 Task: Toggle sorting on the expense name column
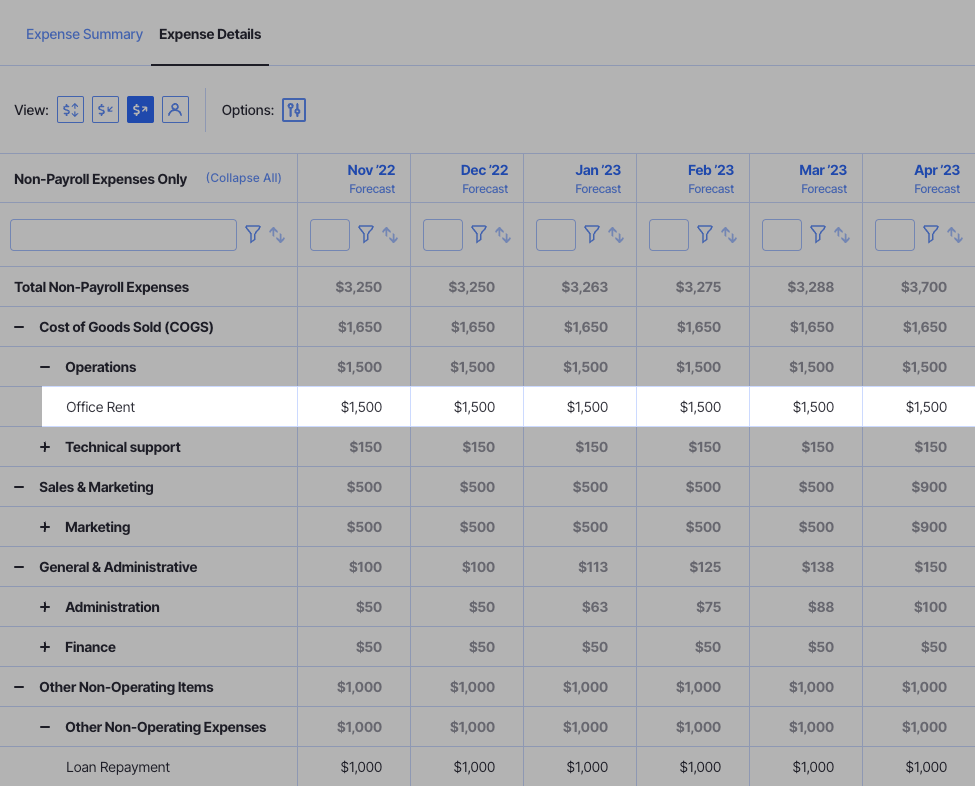[277, 235]
